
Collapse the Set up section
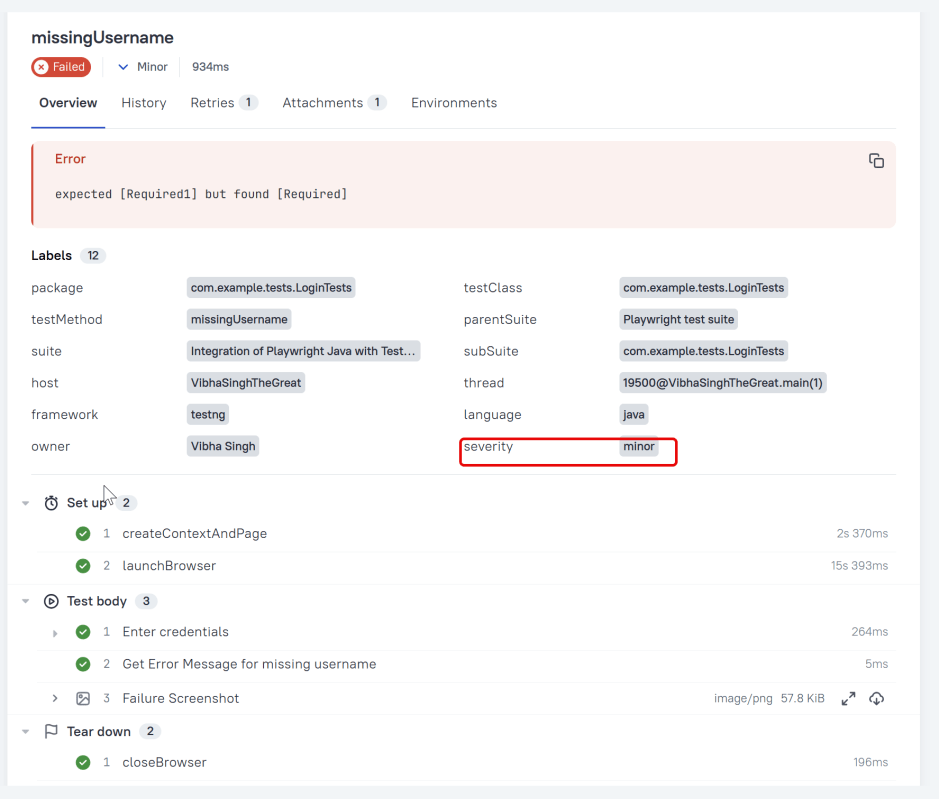point(26,503)
